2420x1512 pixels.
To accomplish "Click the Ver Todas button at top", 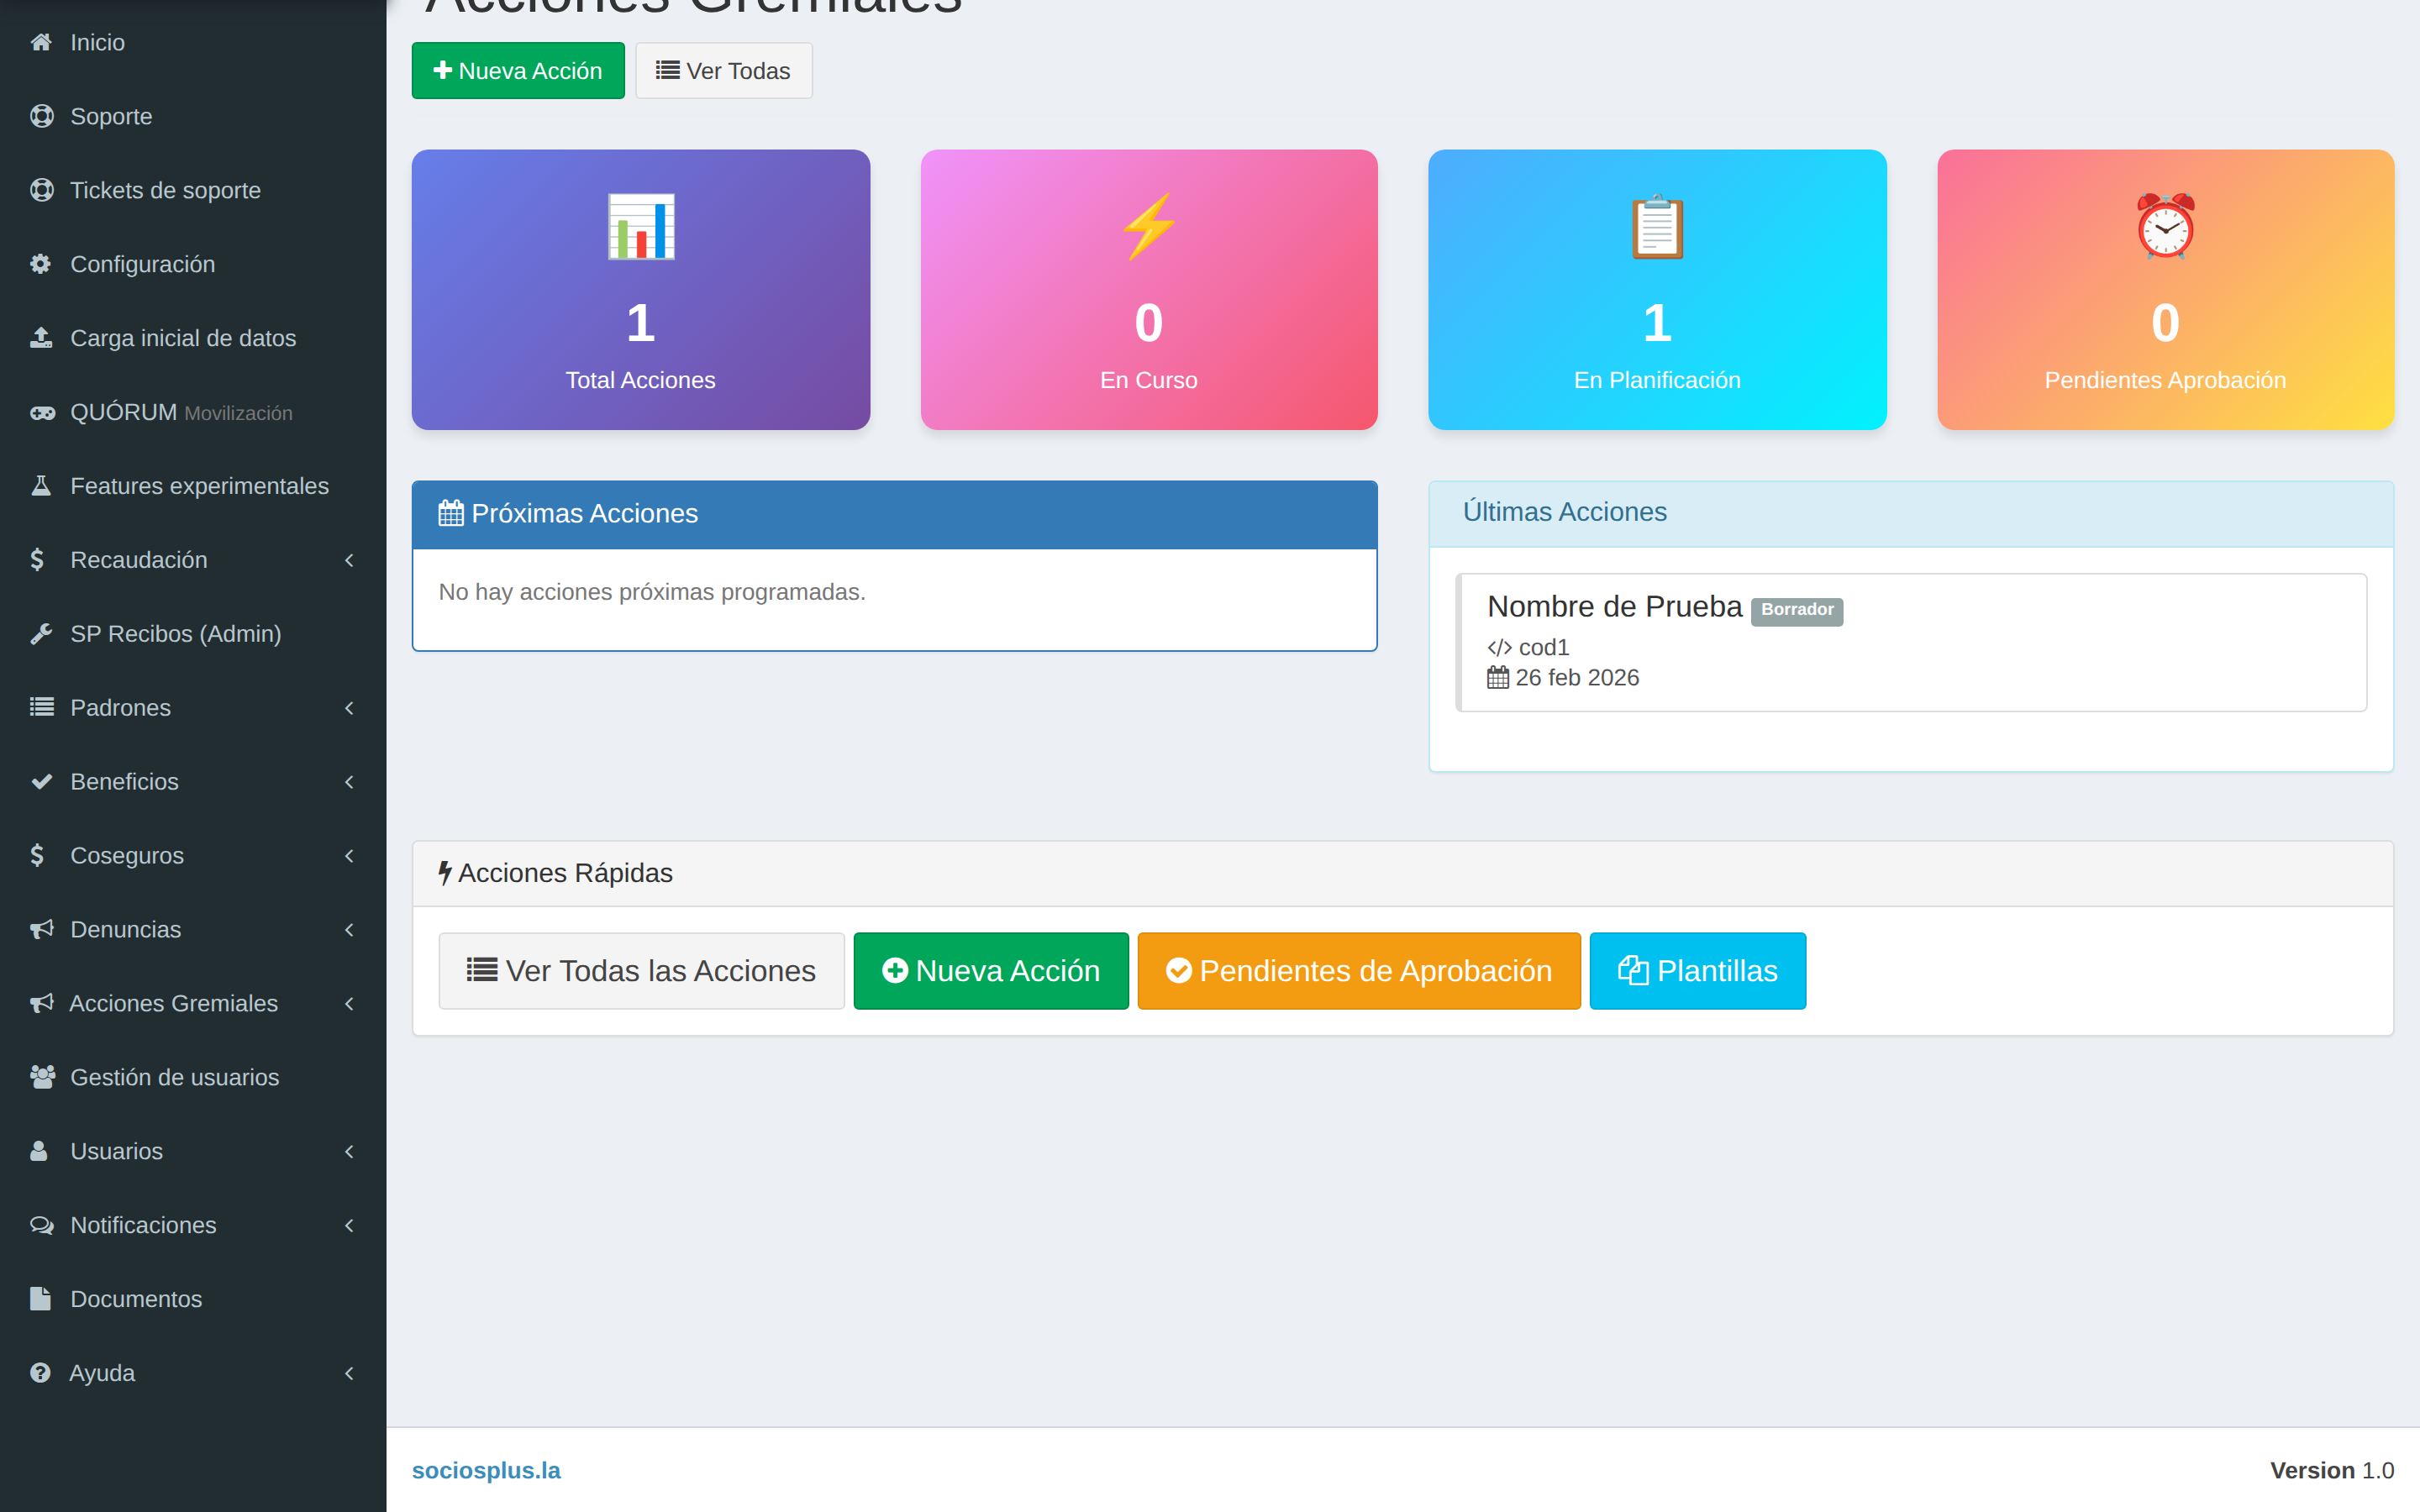I will 724,71.
